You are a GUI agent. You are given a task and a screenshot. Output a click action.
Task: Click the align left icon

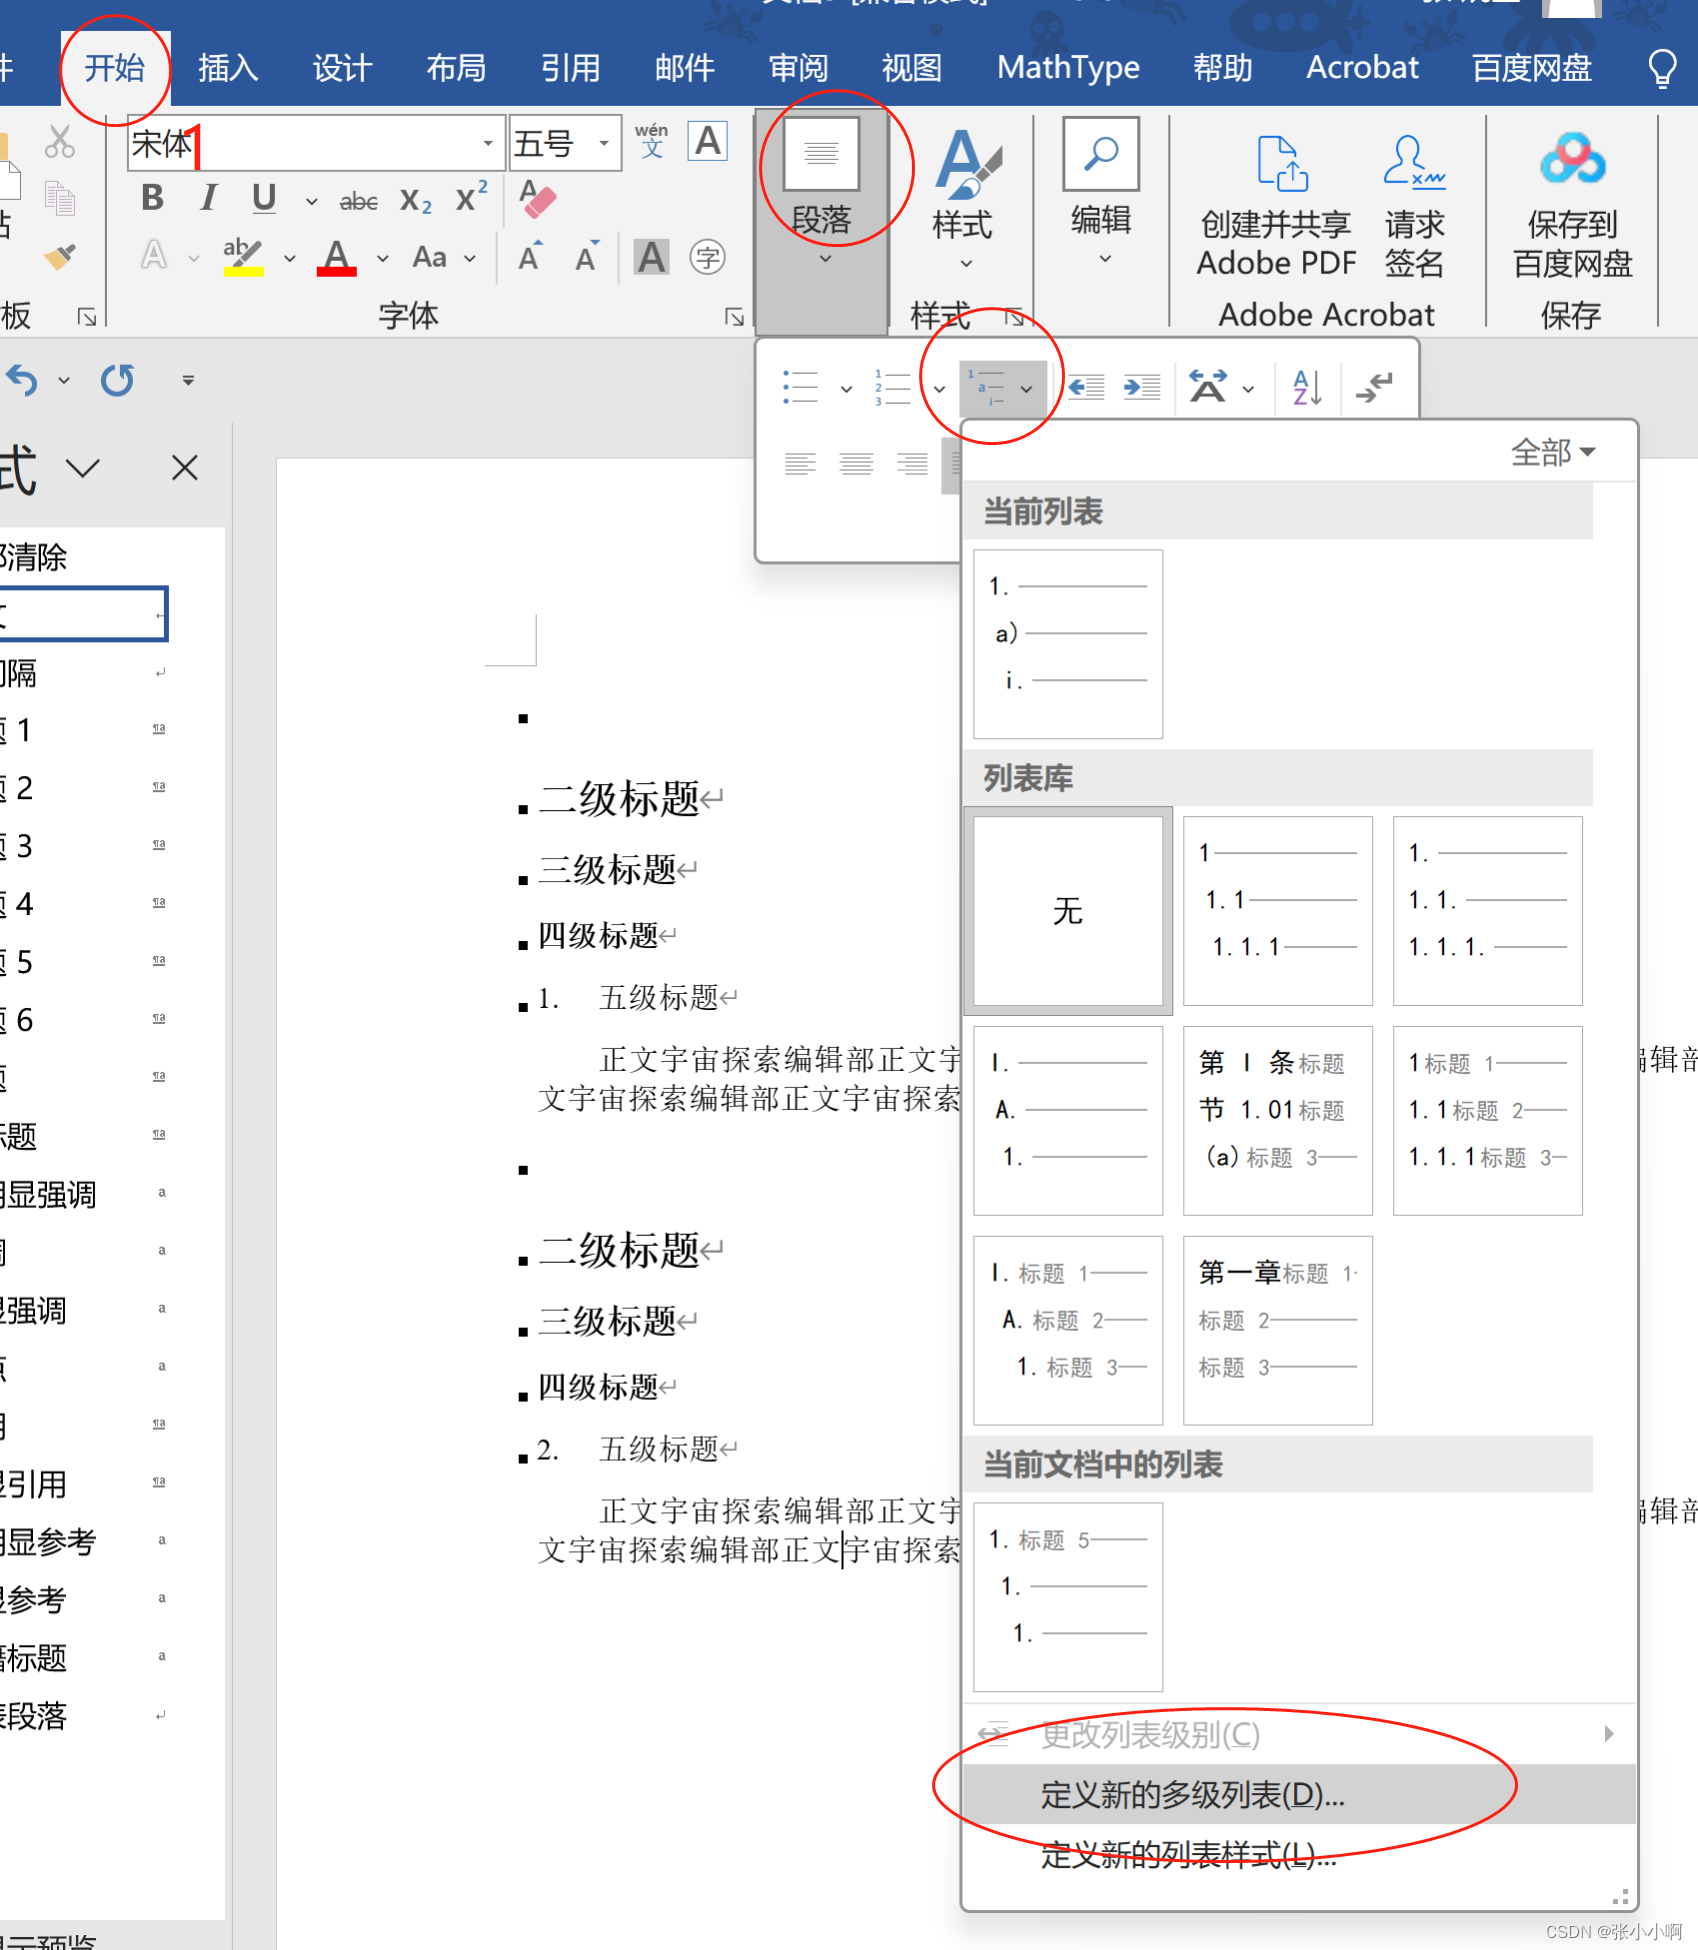(800, 464)
